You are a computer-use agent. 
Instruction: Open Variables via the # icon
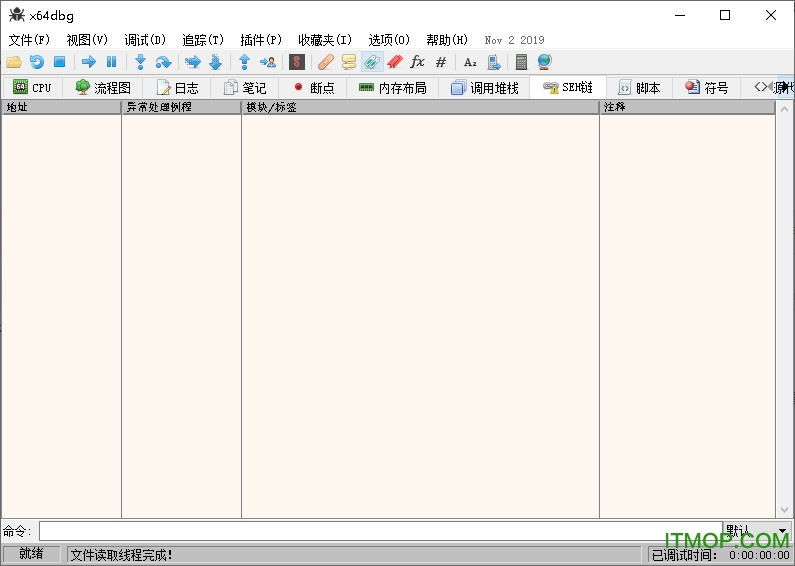coord(441,62)
